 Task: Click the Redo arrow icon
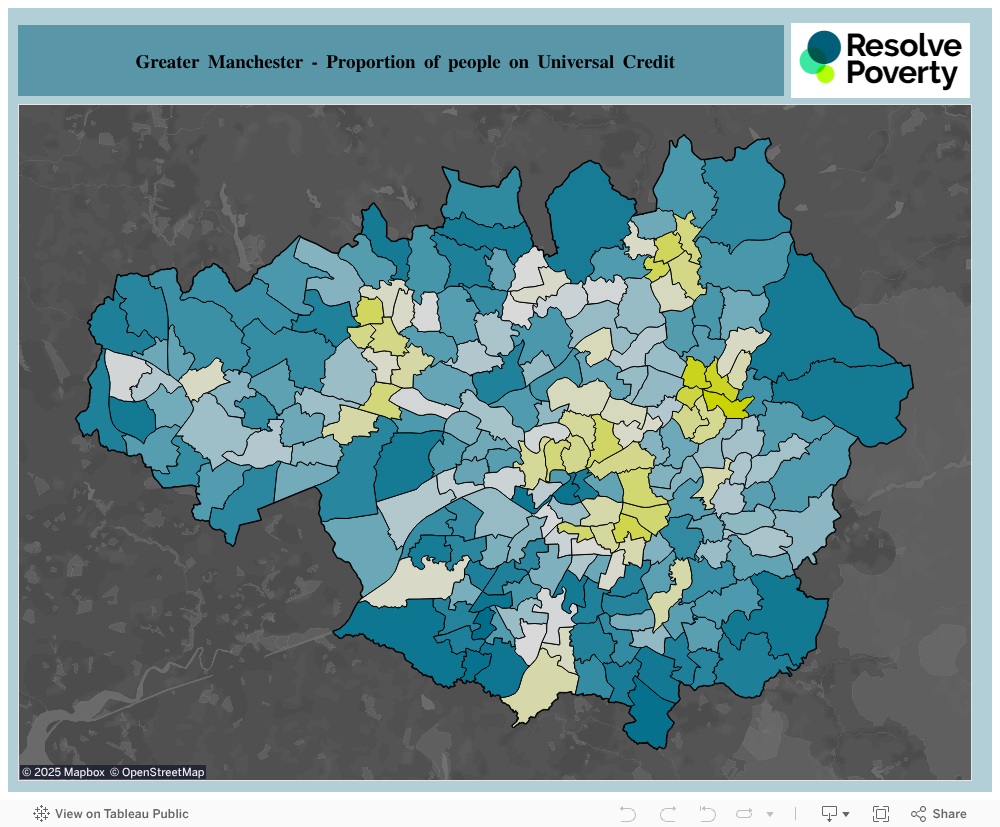[668, 814]
